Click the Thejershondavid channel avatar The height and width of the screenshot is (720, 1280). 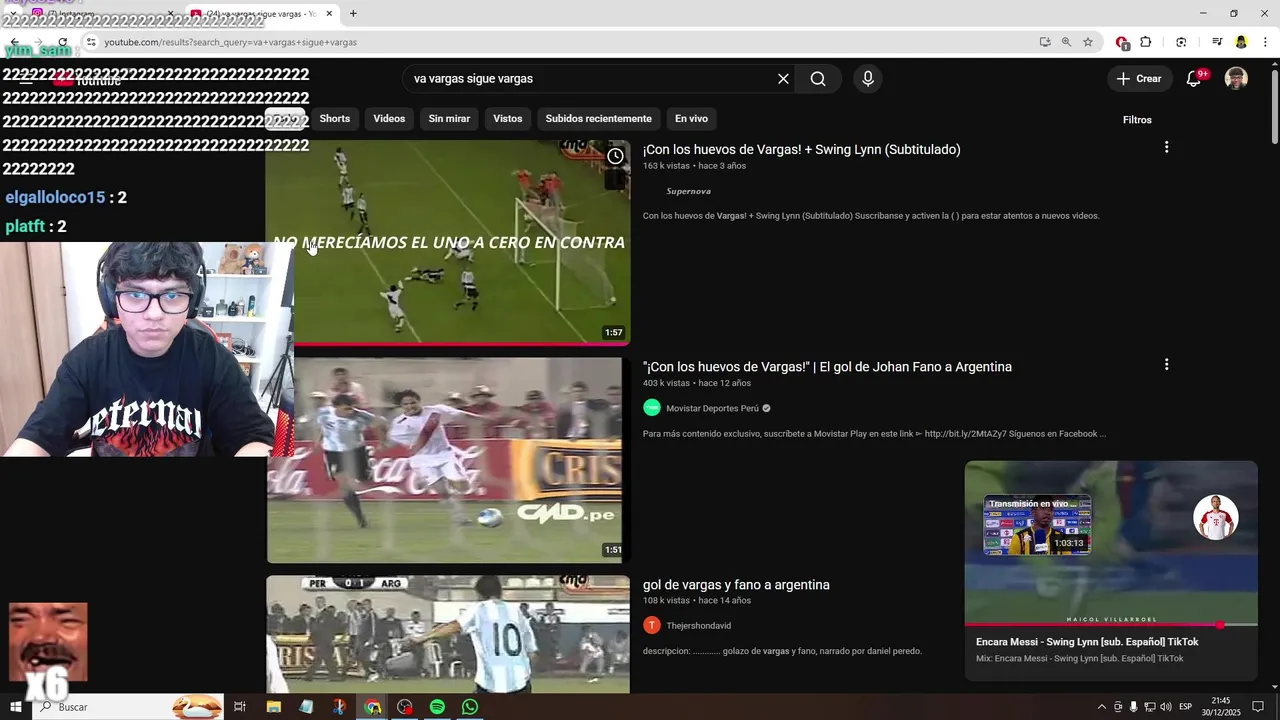[652, 625]
